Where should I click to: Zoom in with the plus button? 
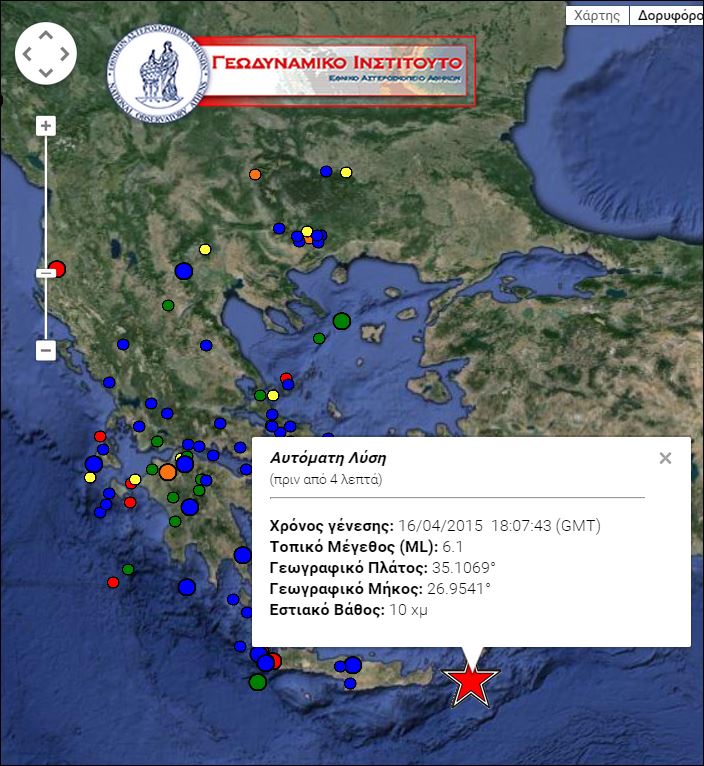pos(46,126)
